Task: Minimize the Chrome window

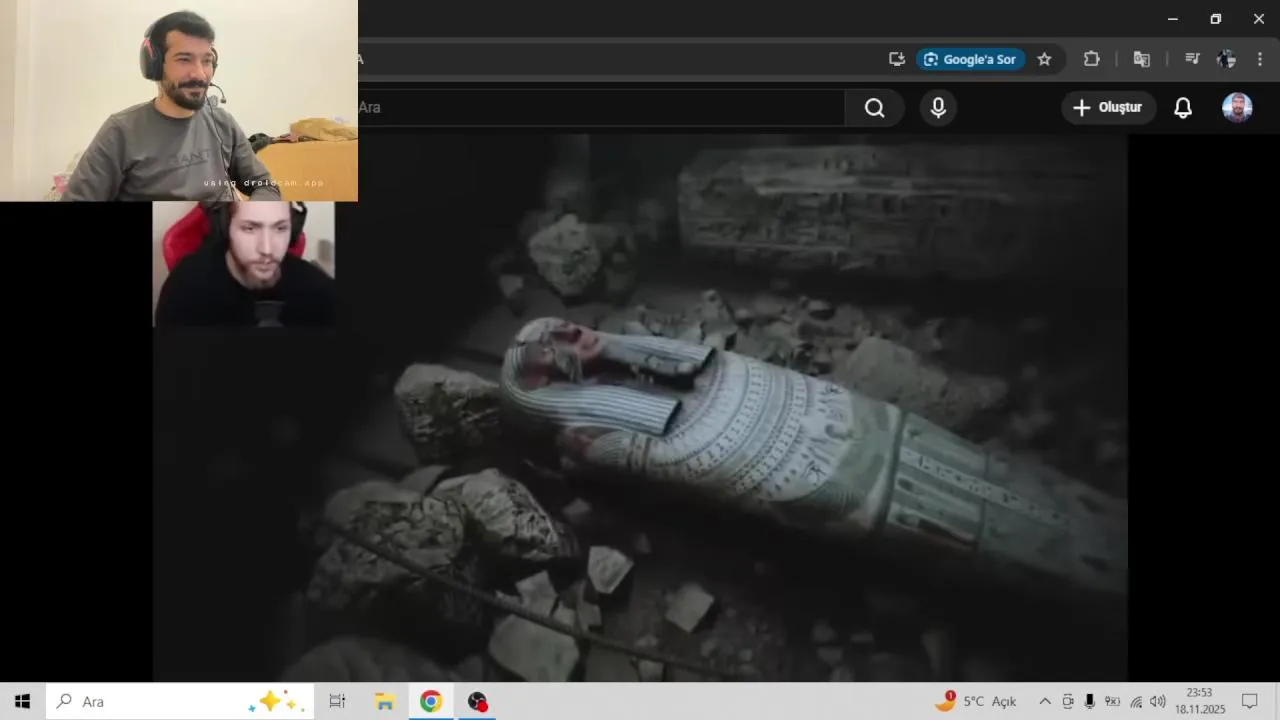Action: click(x=1173, y=19)
